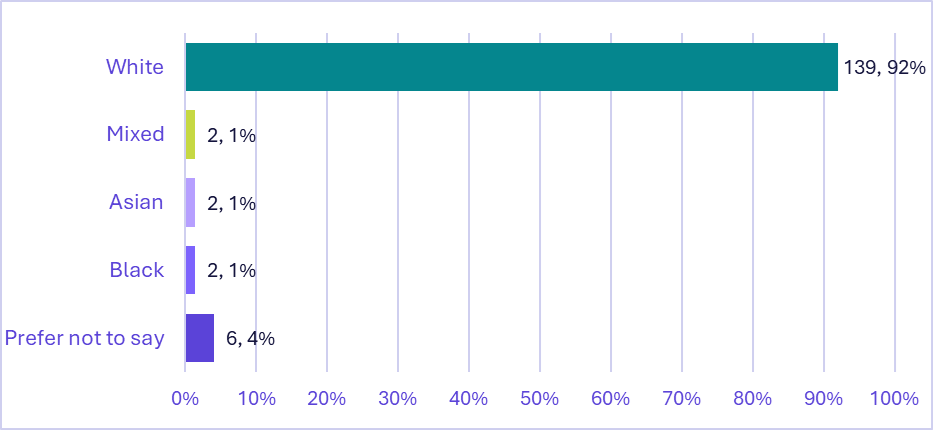Click the teal White bar
This screenshot has width=933, height=430.
tap(511, 67)
